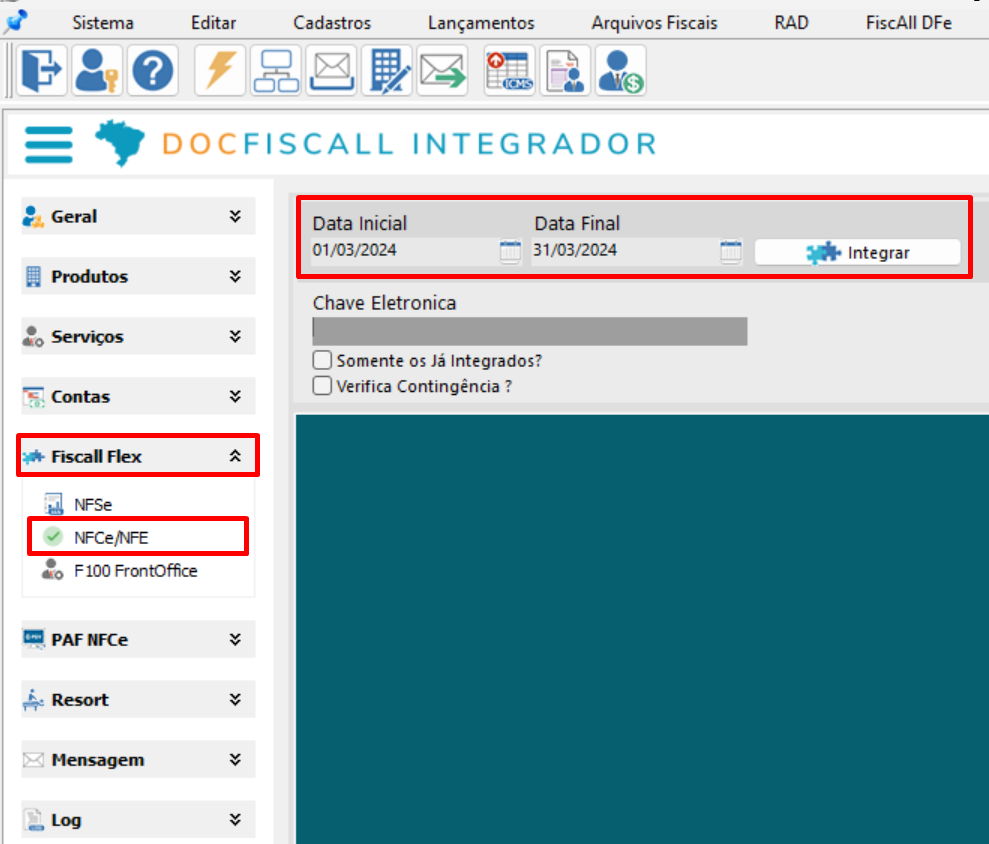Click the envelope with green arrow icon

442,70
